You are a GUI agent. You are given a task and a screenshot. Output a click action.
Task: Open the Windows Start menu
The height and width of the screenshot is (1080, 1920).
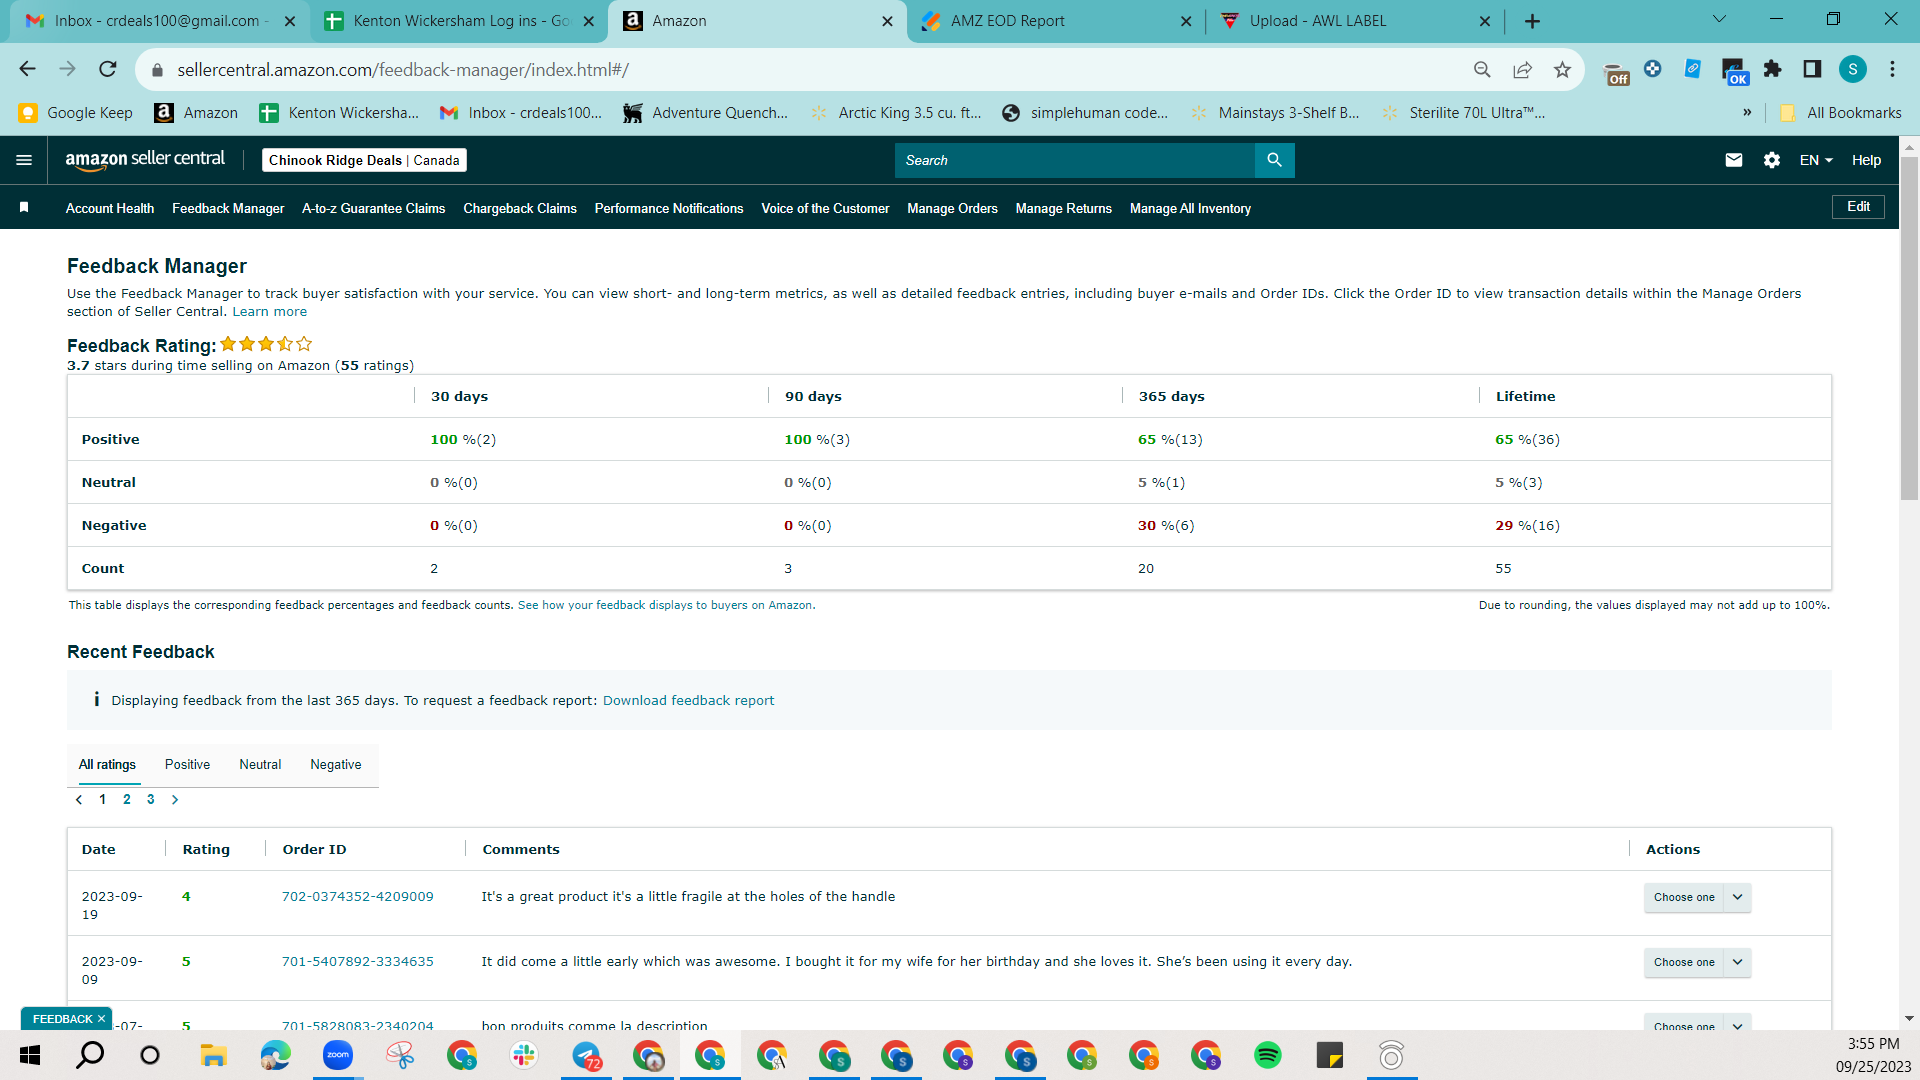(x=30, y=1055)
